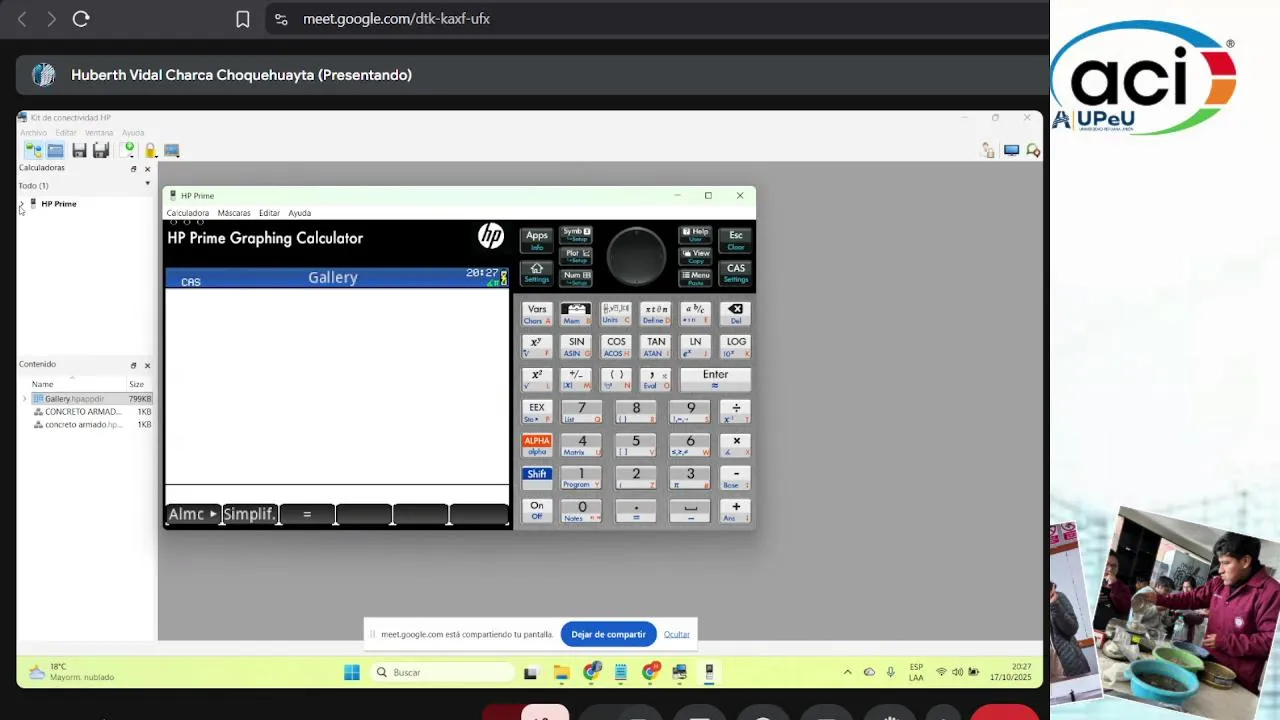Click the number 0 Notes key
Viewport: 1280px width, 720px height.
(x=582, y=510)
